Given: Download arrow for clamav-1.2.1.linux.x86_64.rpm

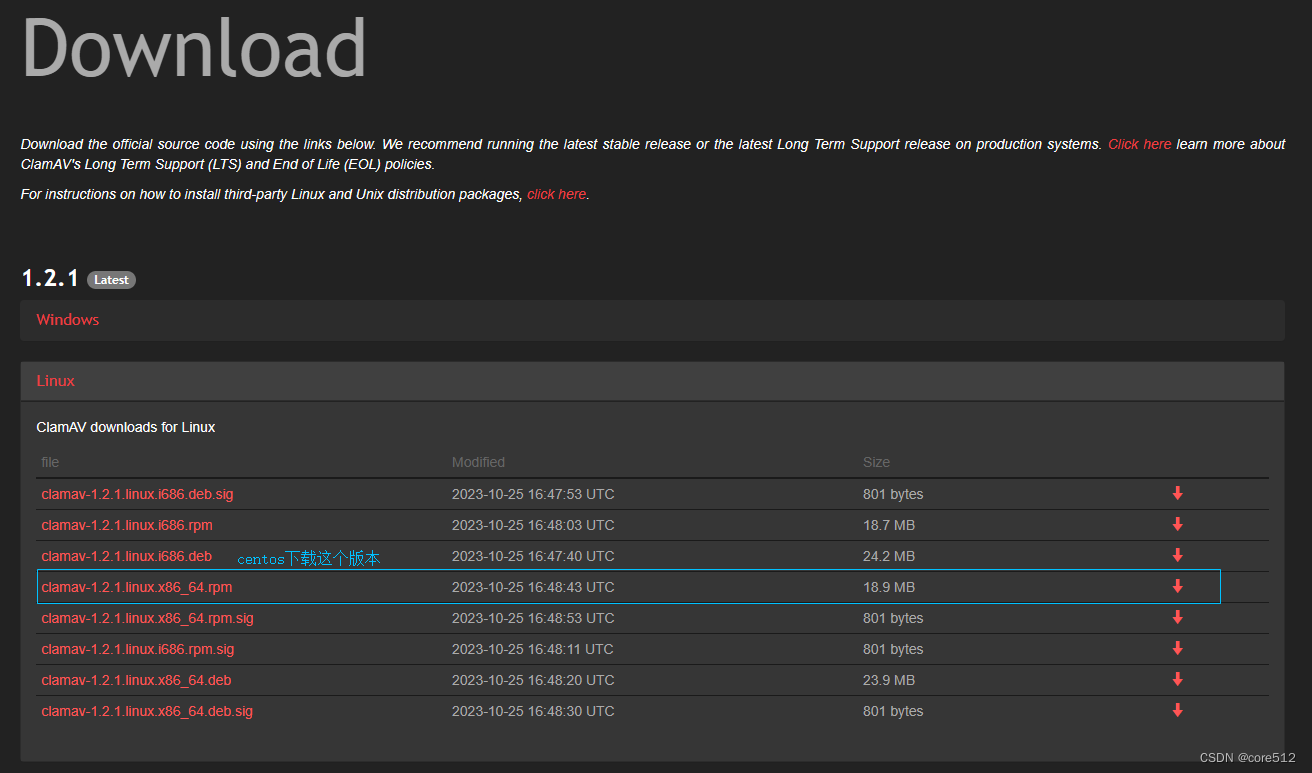Looking at the screenshot, I should tap(1178, 586).
